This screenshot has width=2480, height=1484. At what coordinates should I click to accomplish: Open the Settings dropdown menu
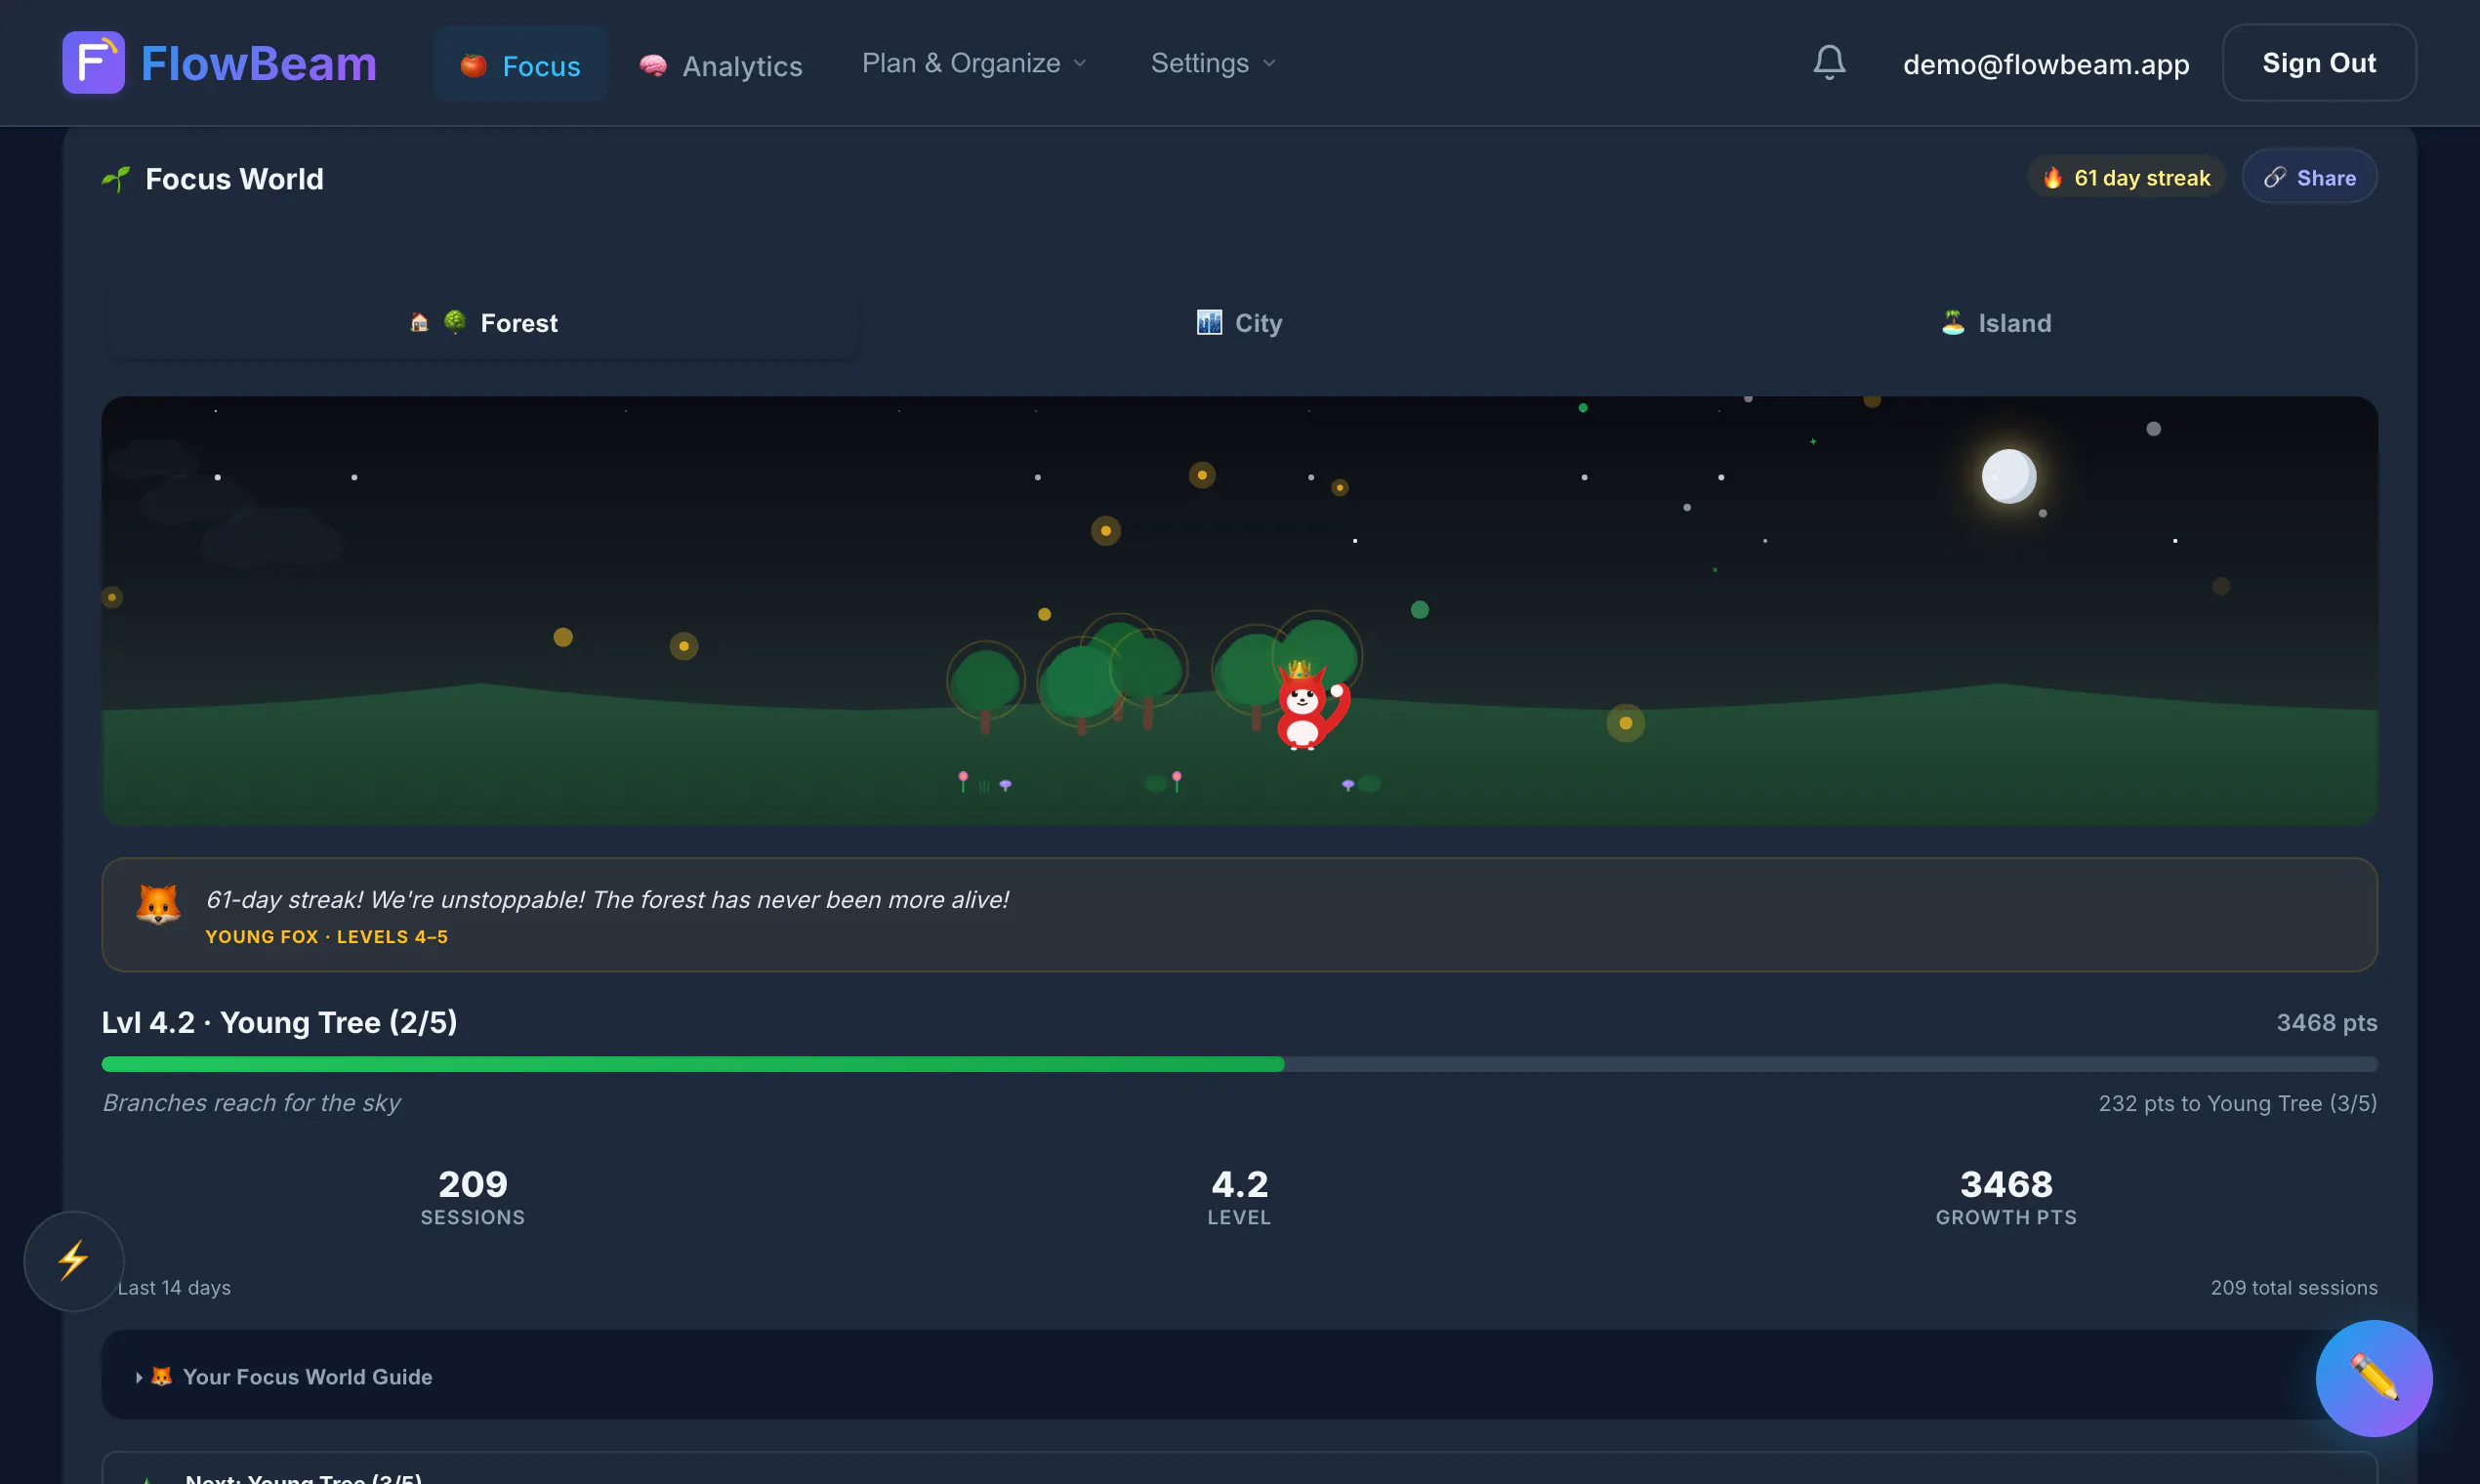tap(1213, 63)
